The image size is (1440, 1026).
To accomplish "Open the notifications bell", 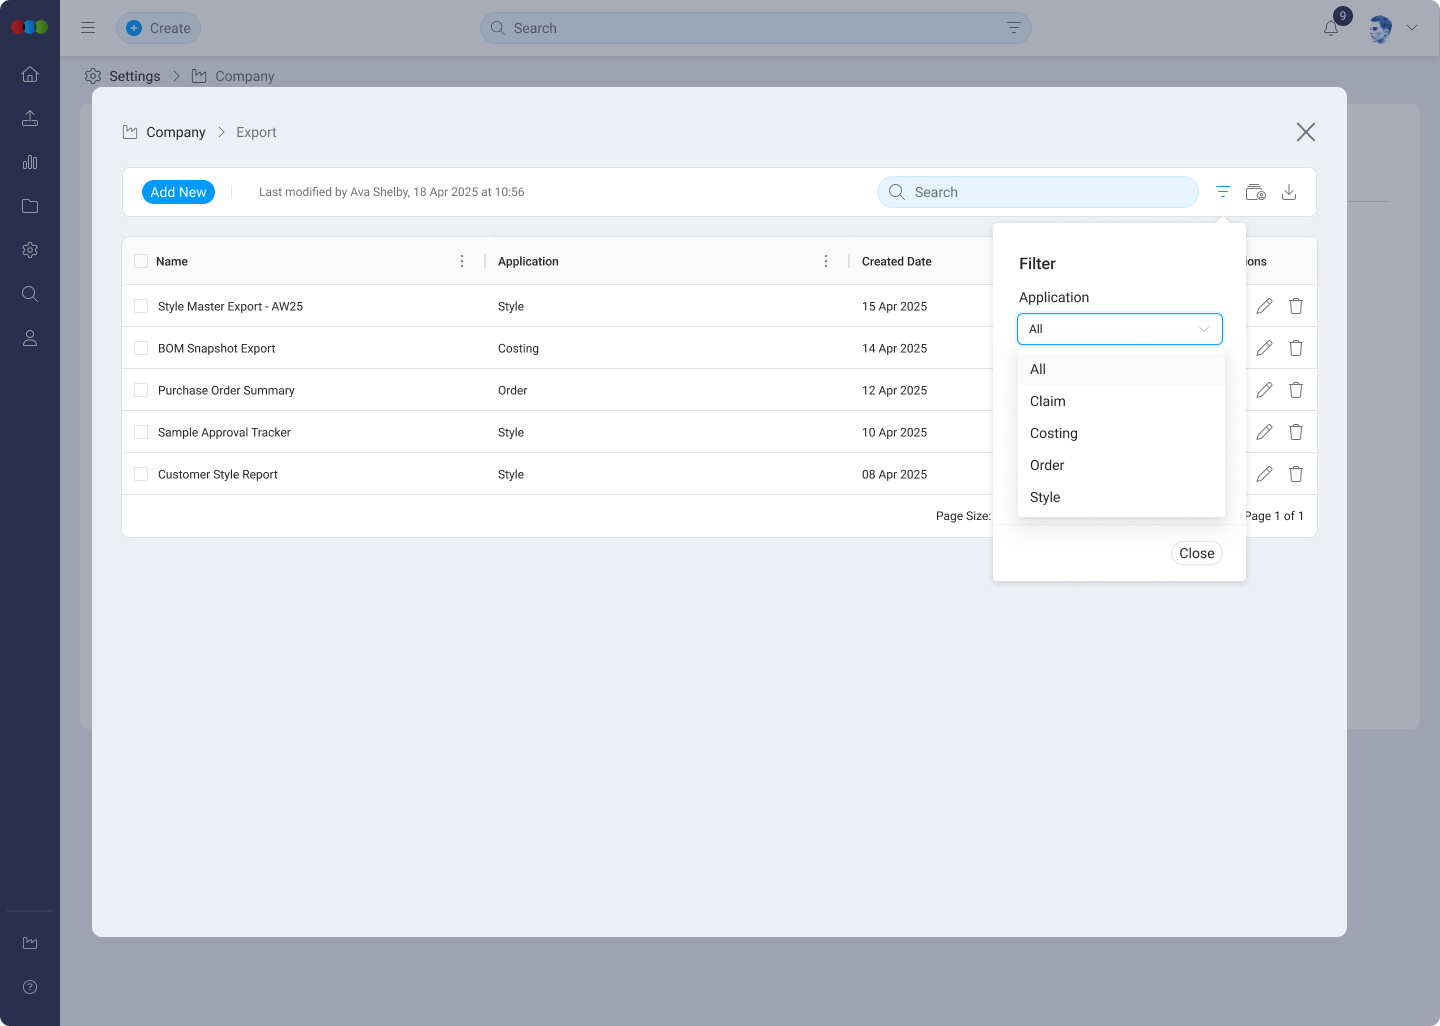I will [x=1331, y=28].
